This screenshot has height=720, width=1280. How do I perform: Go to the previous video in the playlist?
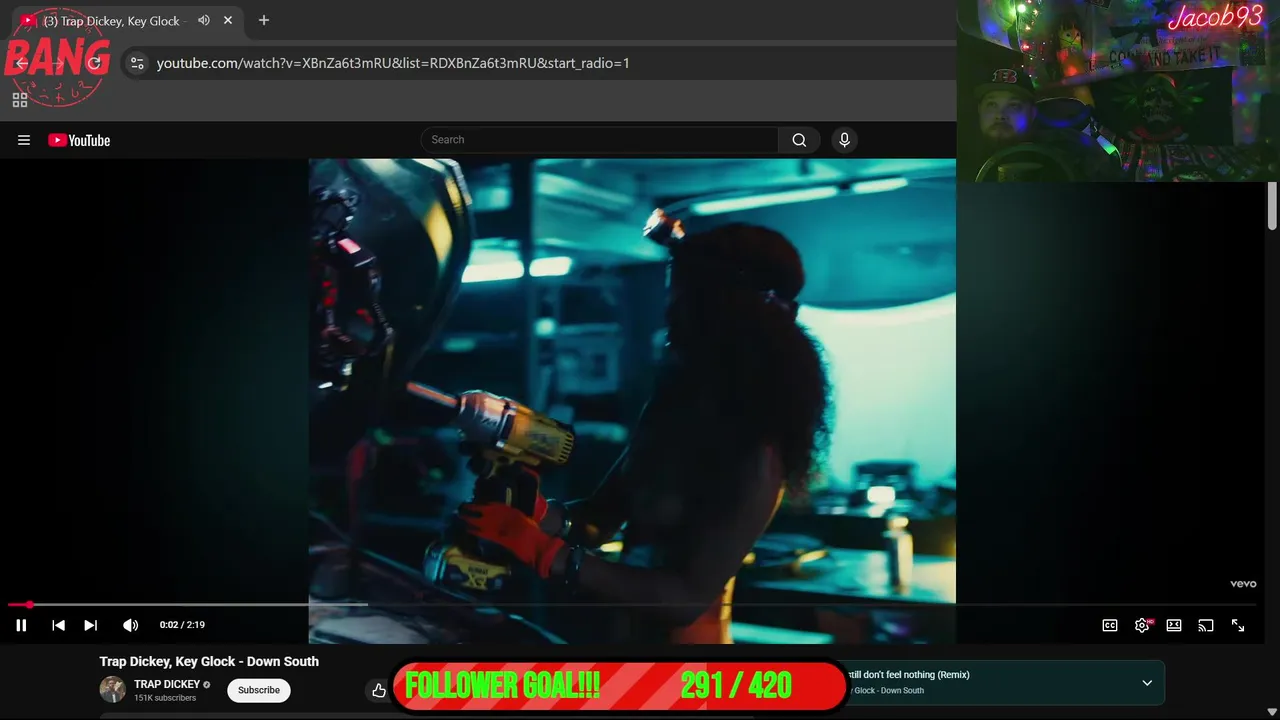(58, 625)
